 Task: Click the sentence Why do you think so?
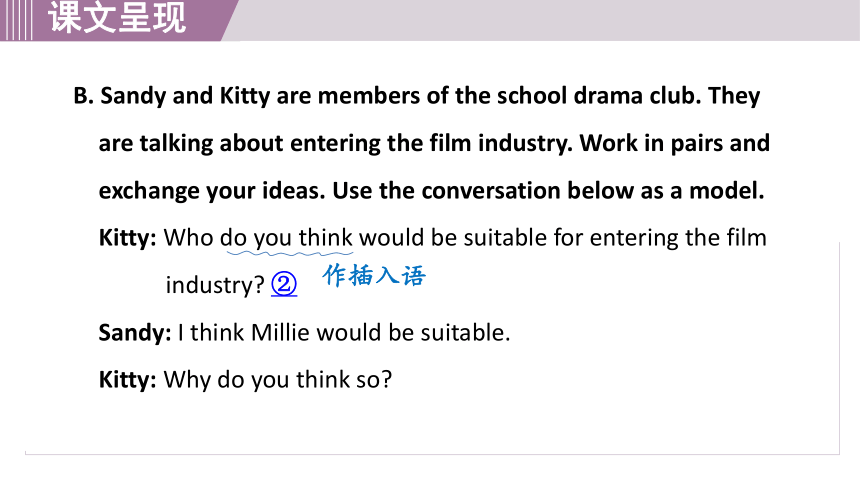278,380
